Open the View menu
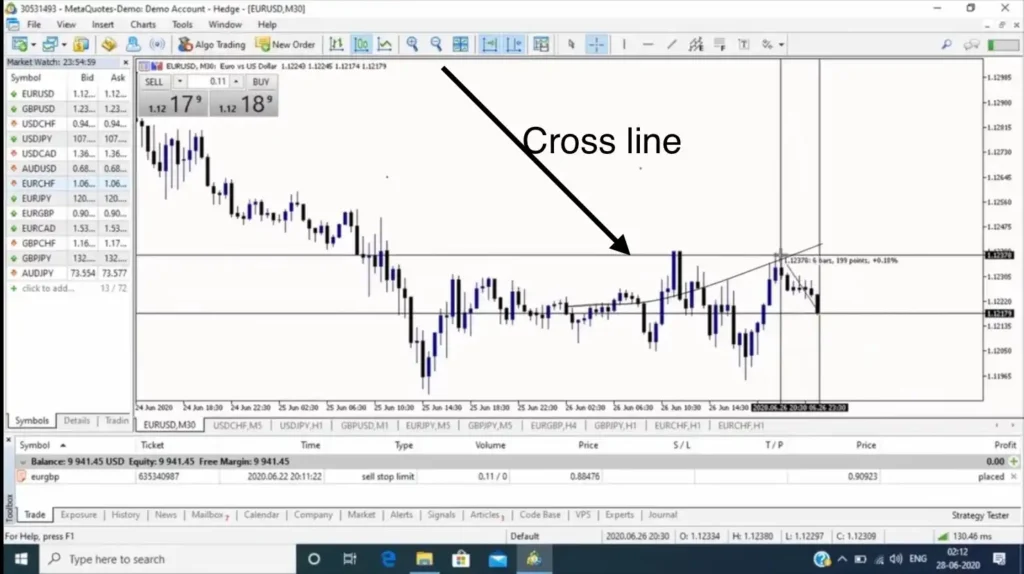1024x574 pixels. (66, 24)
